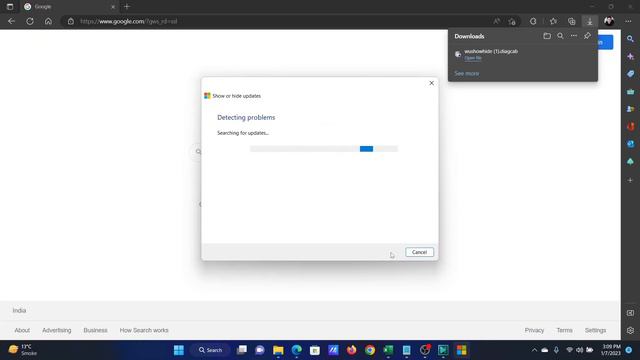This screenshot has width=640, height=360.
Task: Add an app to Edge sidebar
Action: pos(631,180)
